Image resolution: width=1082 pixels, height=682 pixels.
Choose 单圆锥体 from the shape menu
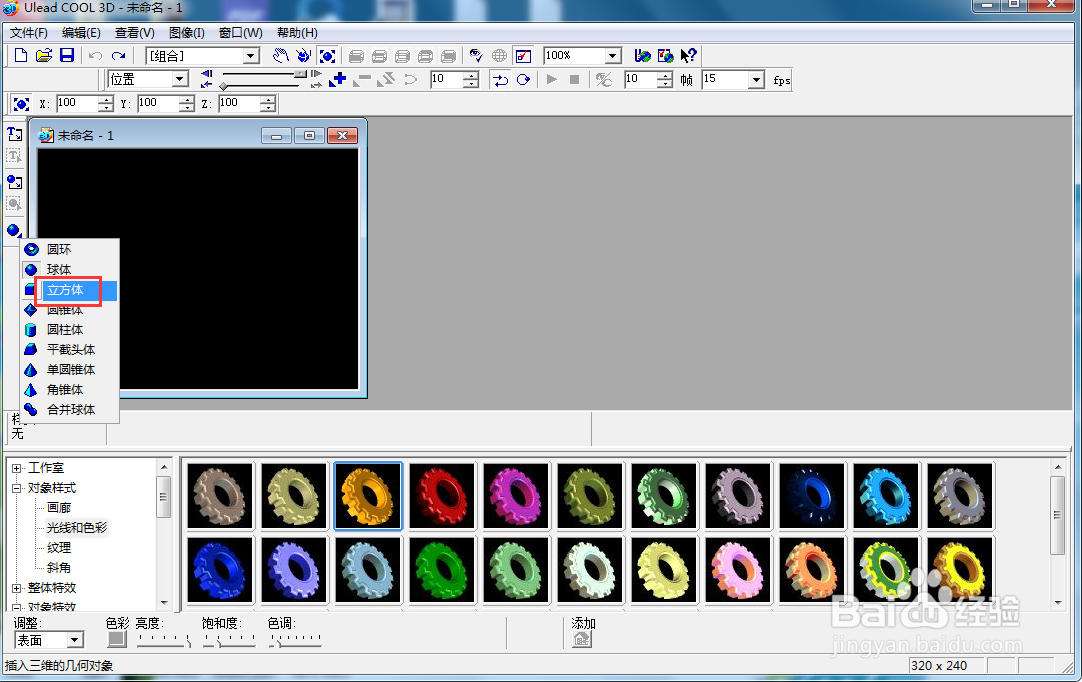click(70, 370)
